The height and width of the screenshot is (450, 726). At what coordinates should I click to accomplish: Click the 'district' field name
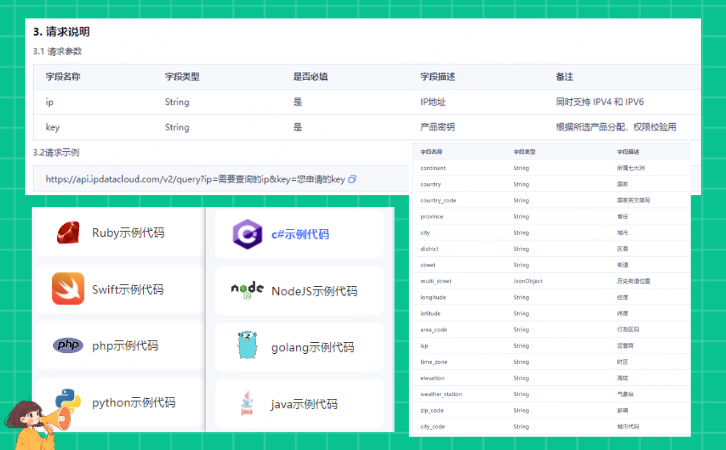[x=429, y=249]
